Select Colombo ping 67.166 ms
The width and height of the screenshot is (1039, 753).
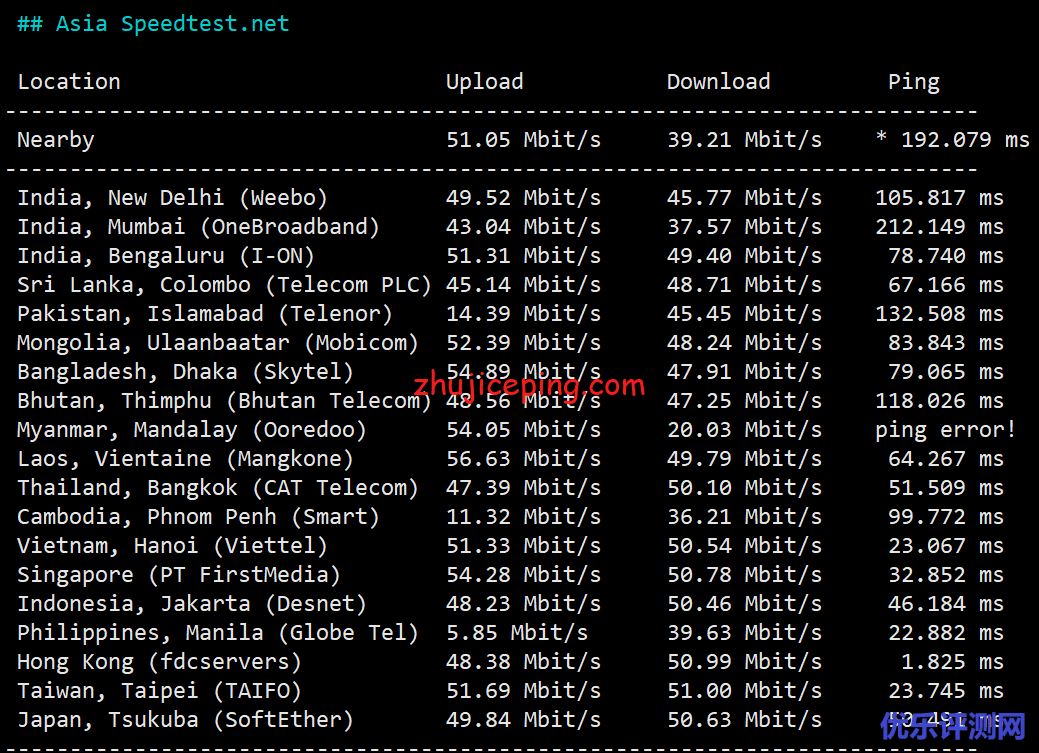coord(946,285)
